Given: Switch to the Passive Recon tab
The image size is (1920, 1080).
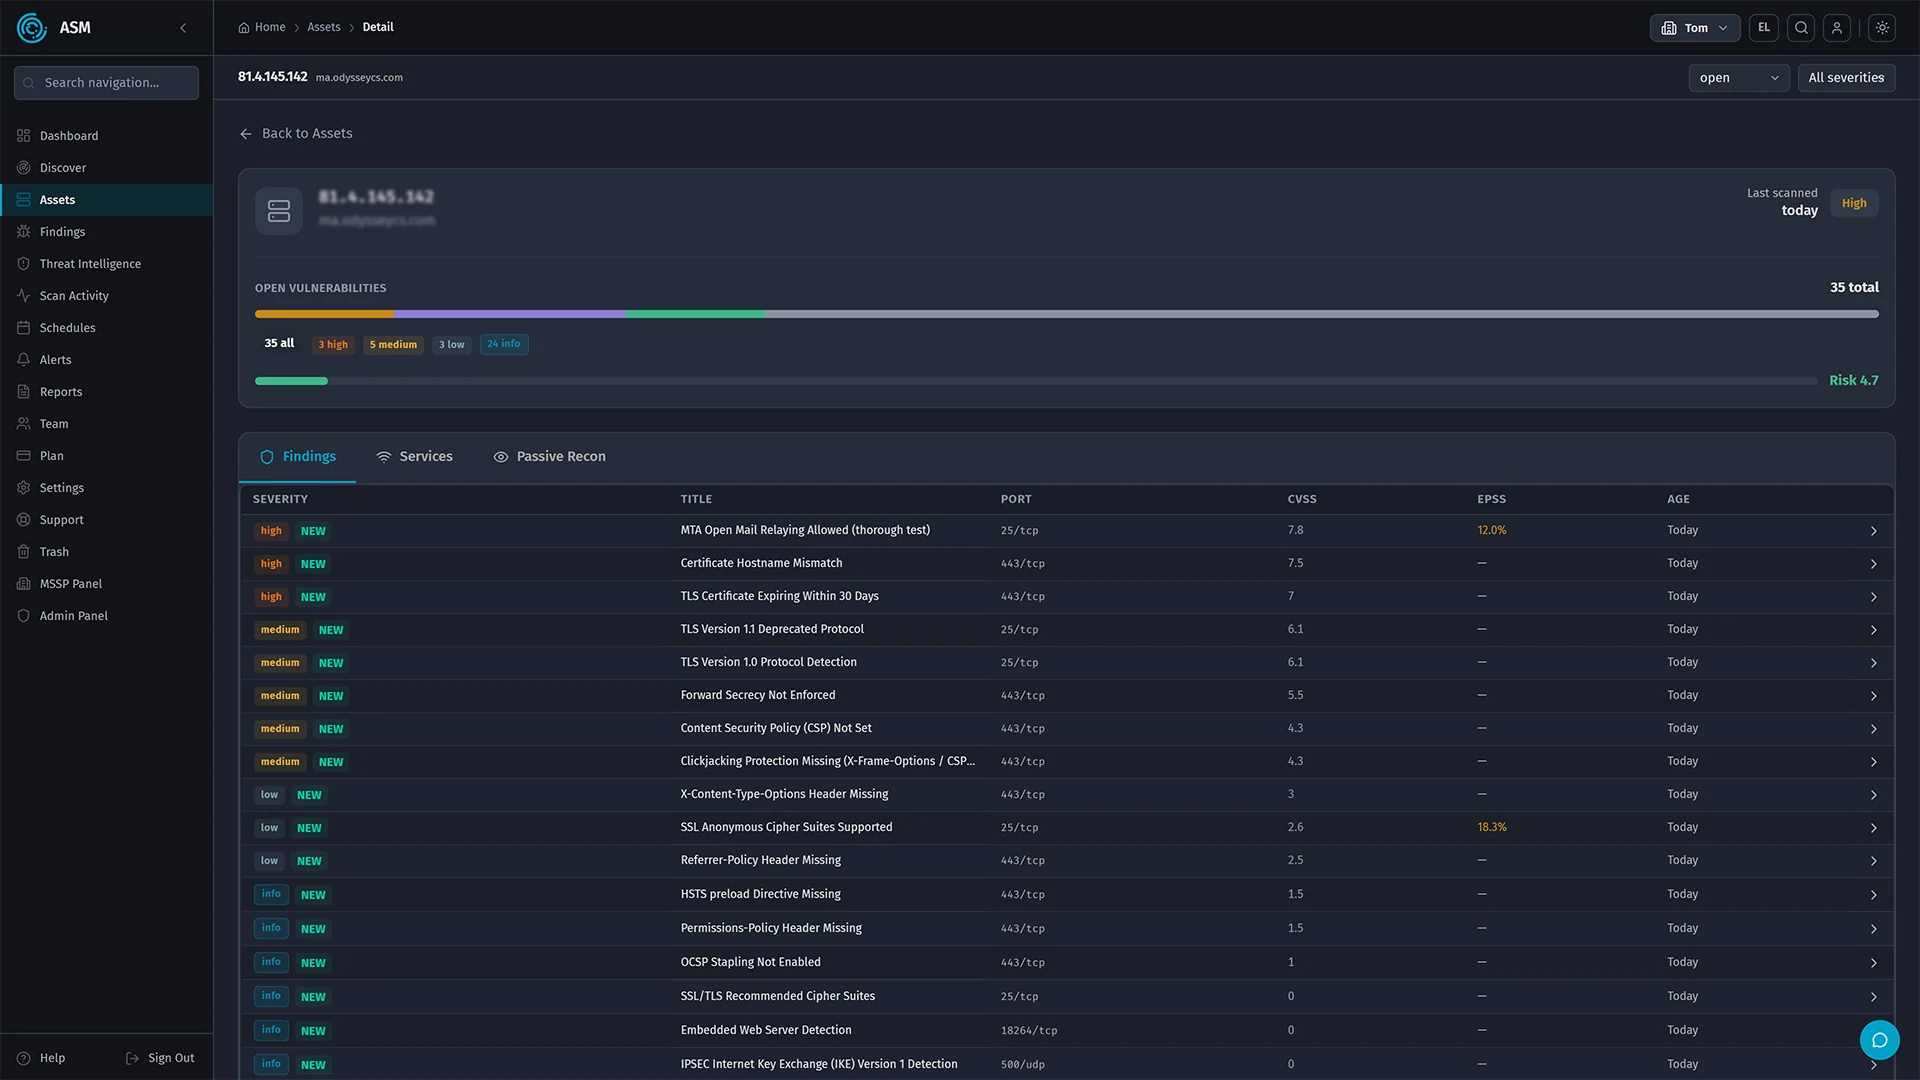Looking at the screenshot, I should 549,457.
